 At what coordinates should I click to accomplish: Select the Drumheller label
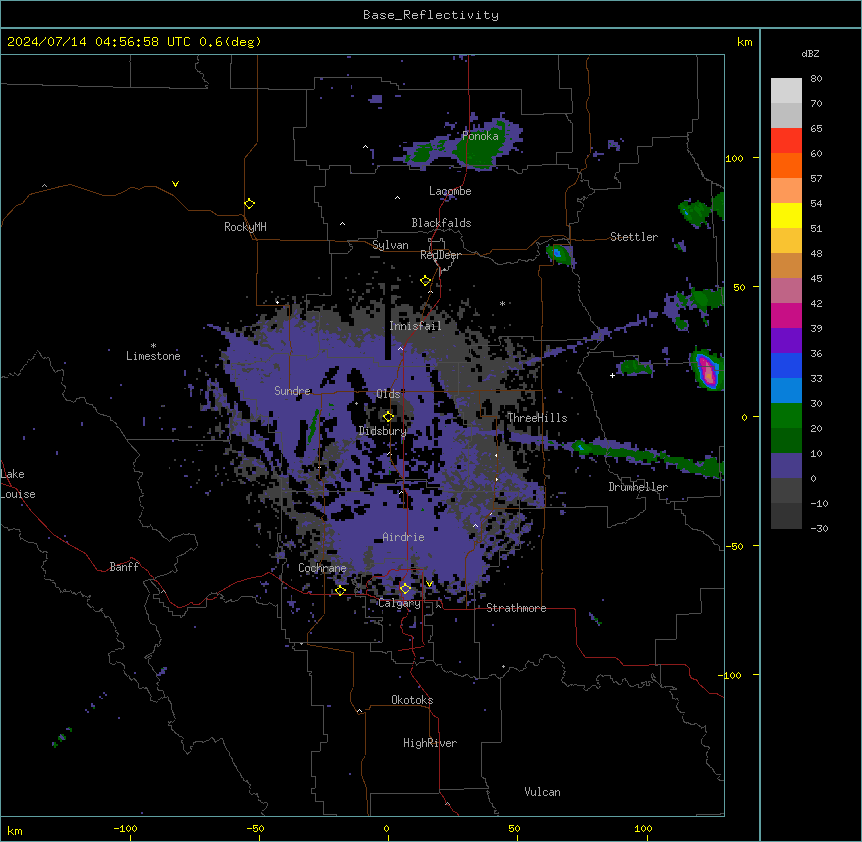tap(638, 487)
